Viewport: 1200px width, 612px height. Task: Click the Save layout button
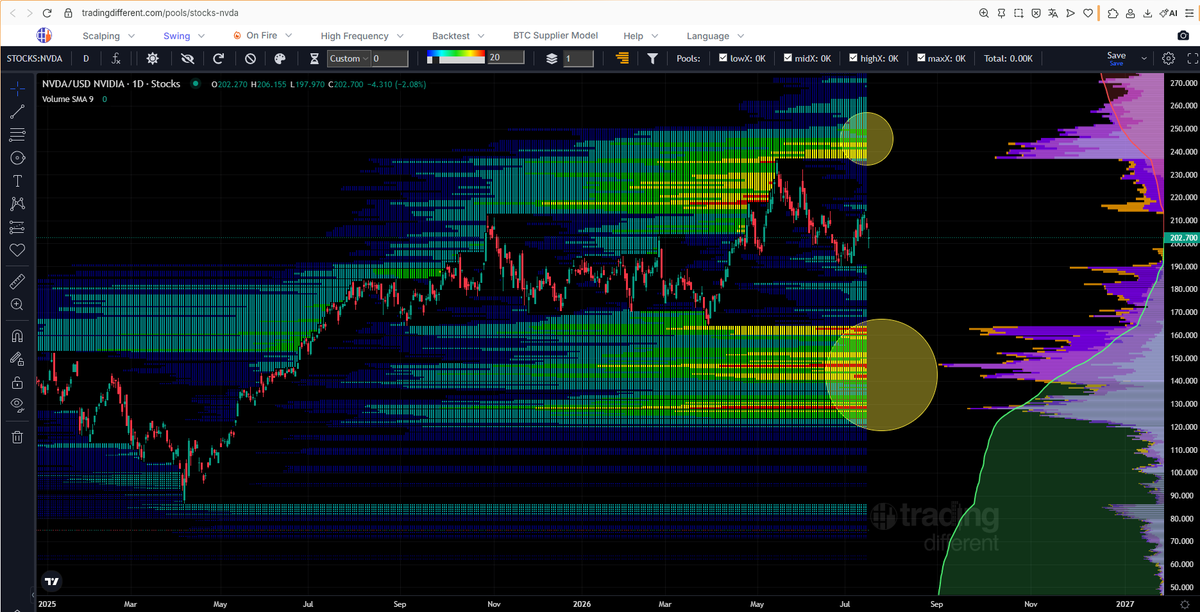click(1116, 58)
